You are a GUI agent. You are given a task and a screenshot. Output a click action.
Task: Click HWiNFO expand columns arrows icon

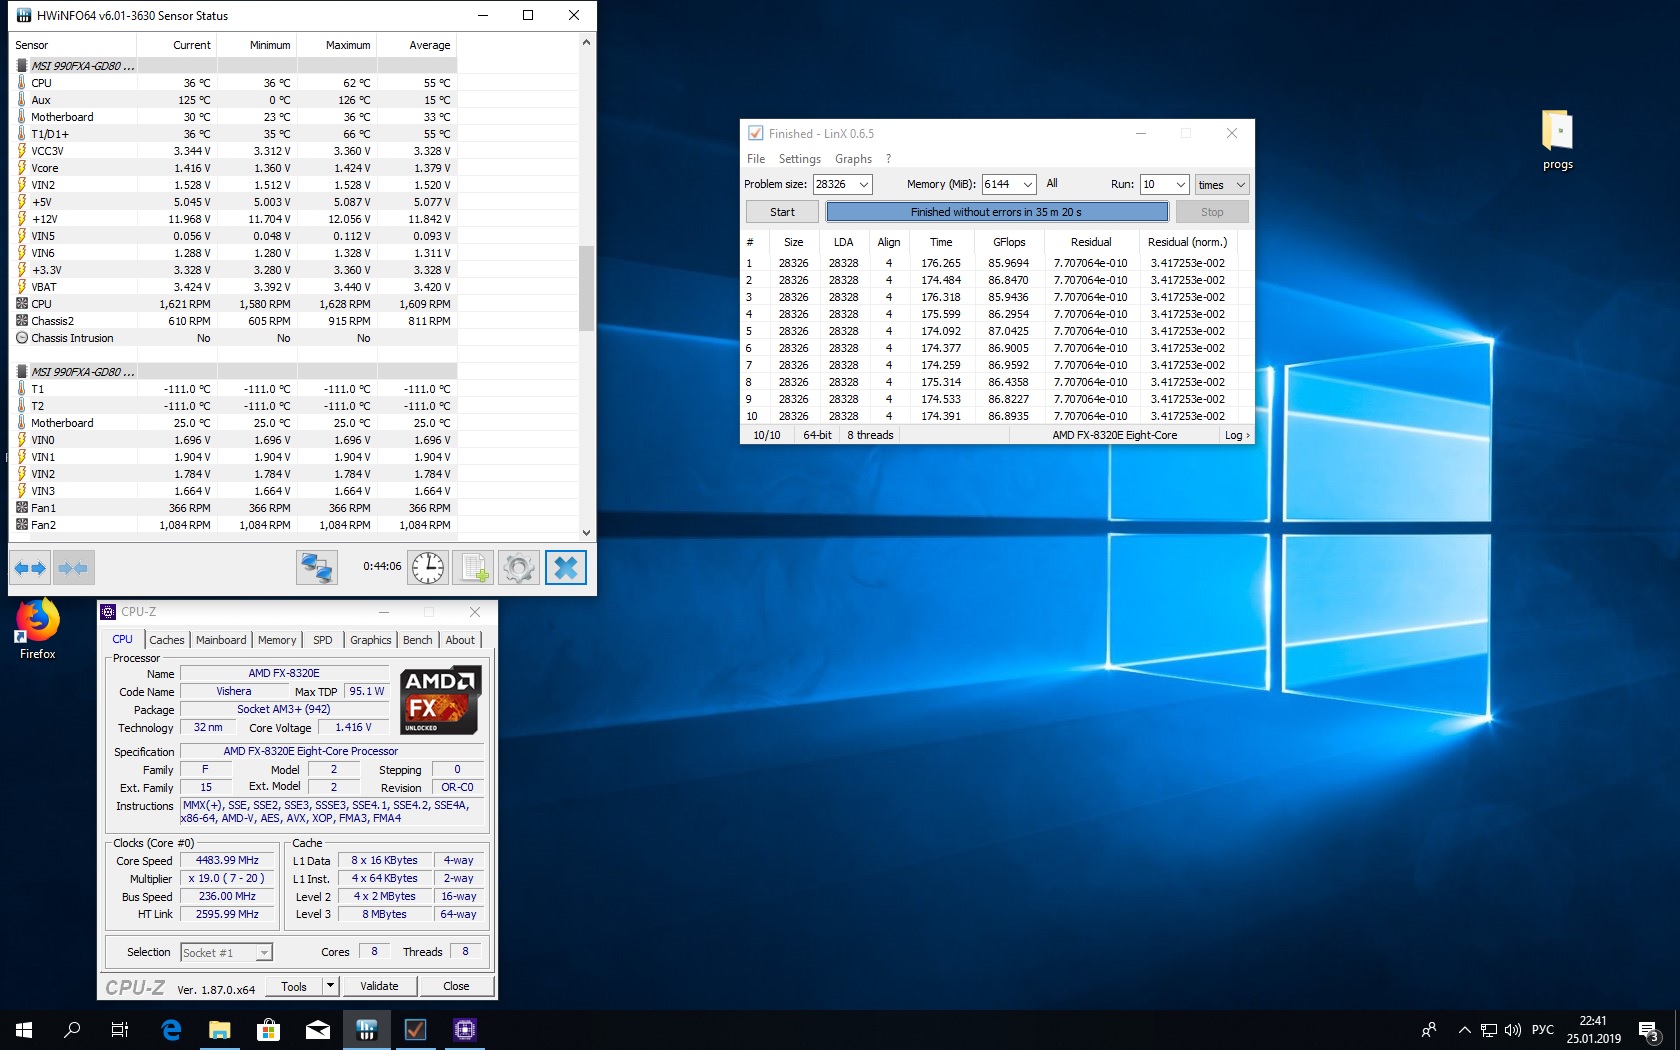coord(29,568)
